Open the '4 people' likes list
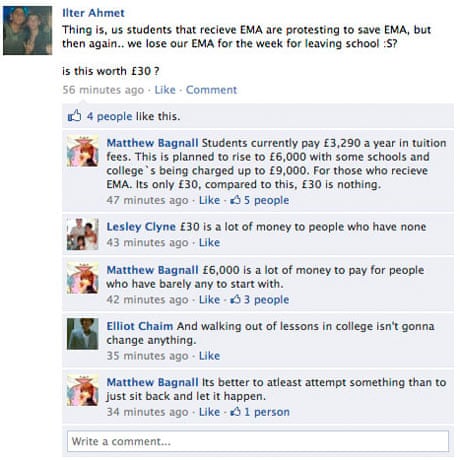 click(109, 116)
